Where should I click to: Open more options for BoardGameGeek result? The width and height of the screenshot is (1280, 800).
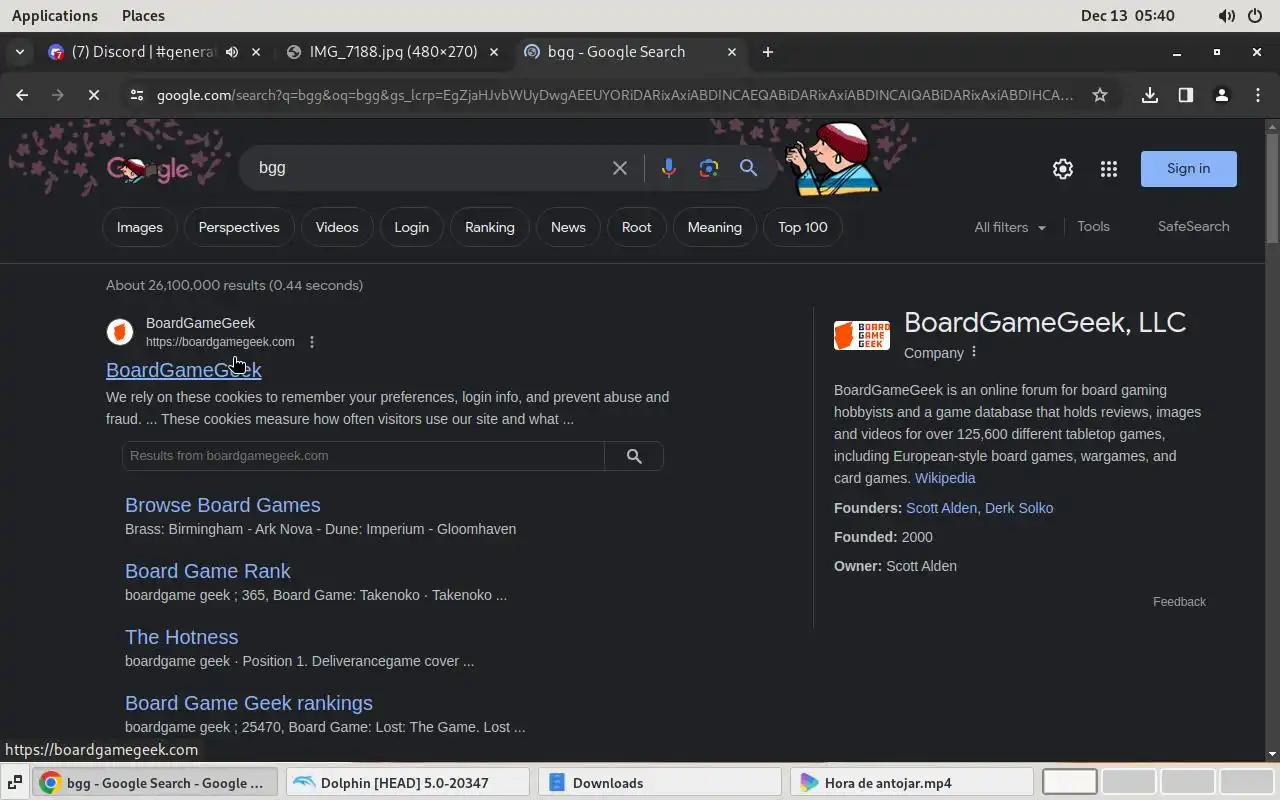[x=312, y=342]
